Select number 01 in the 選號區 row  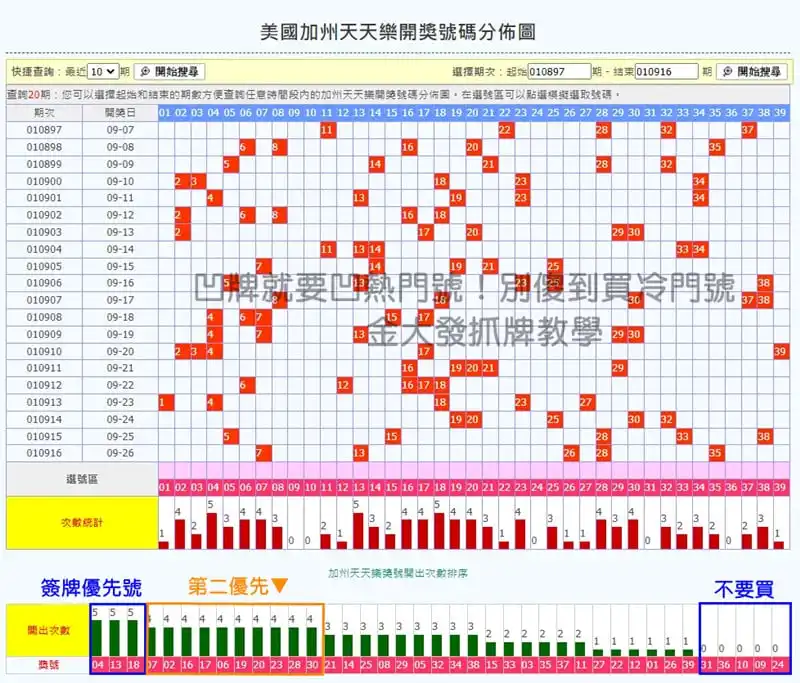pyautogui.click(x=166, y=487)
